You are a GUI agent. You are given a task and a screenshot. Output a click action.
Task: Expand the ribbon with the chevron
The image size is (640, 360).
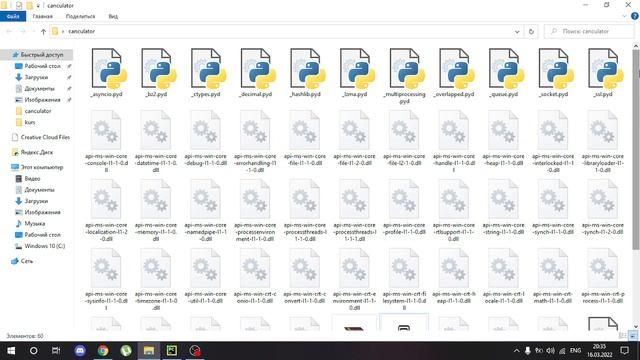tap(624, 16)
